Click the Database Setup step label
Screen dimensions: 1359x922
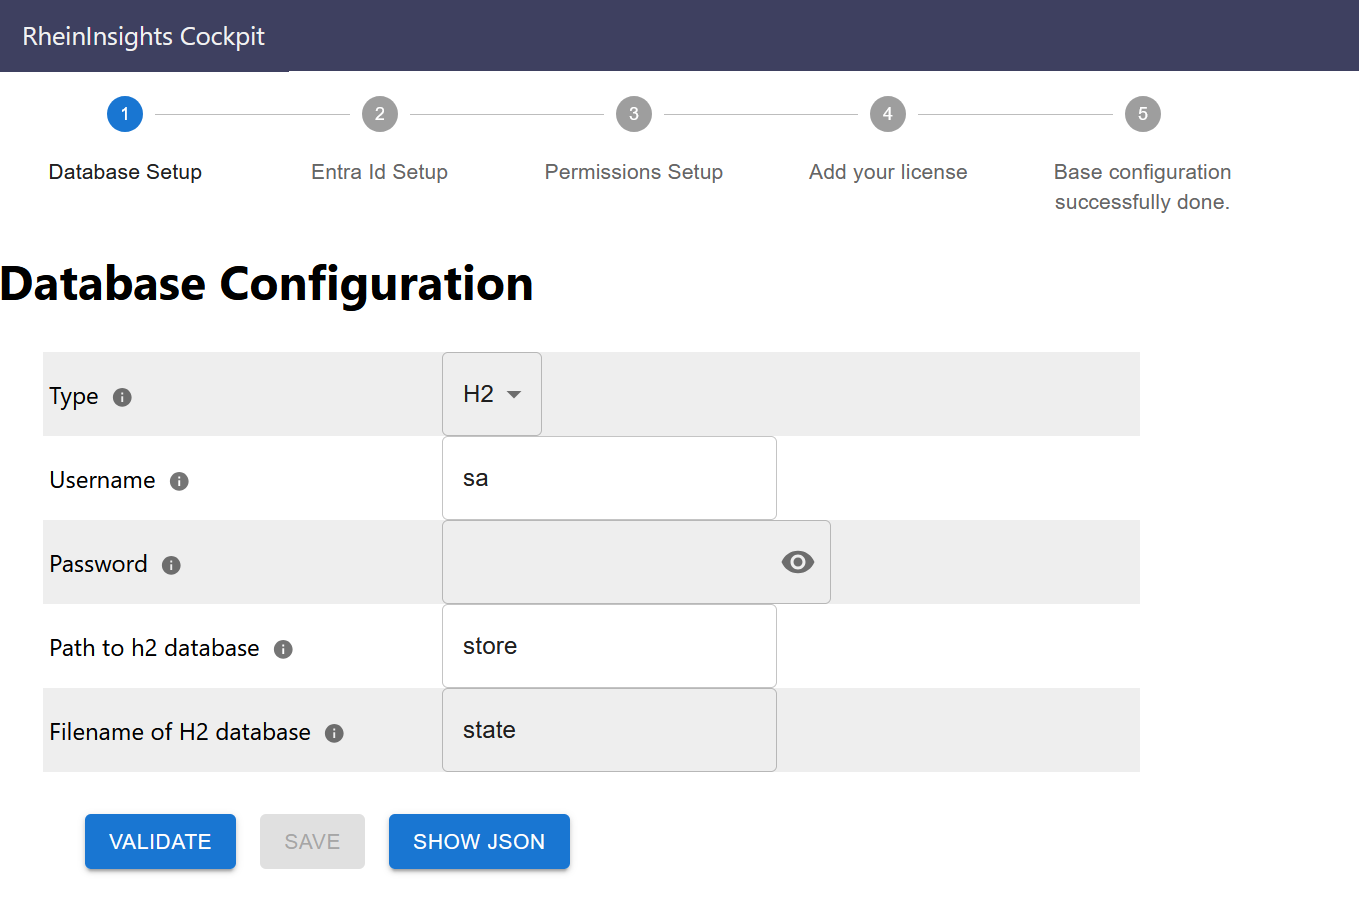pyautogui.click(x=125, y=172)
